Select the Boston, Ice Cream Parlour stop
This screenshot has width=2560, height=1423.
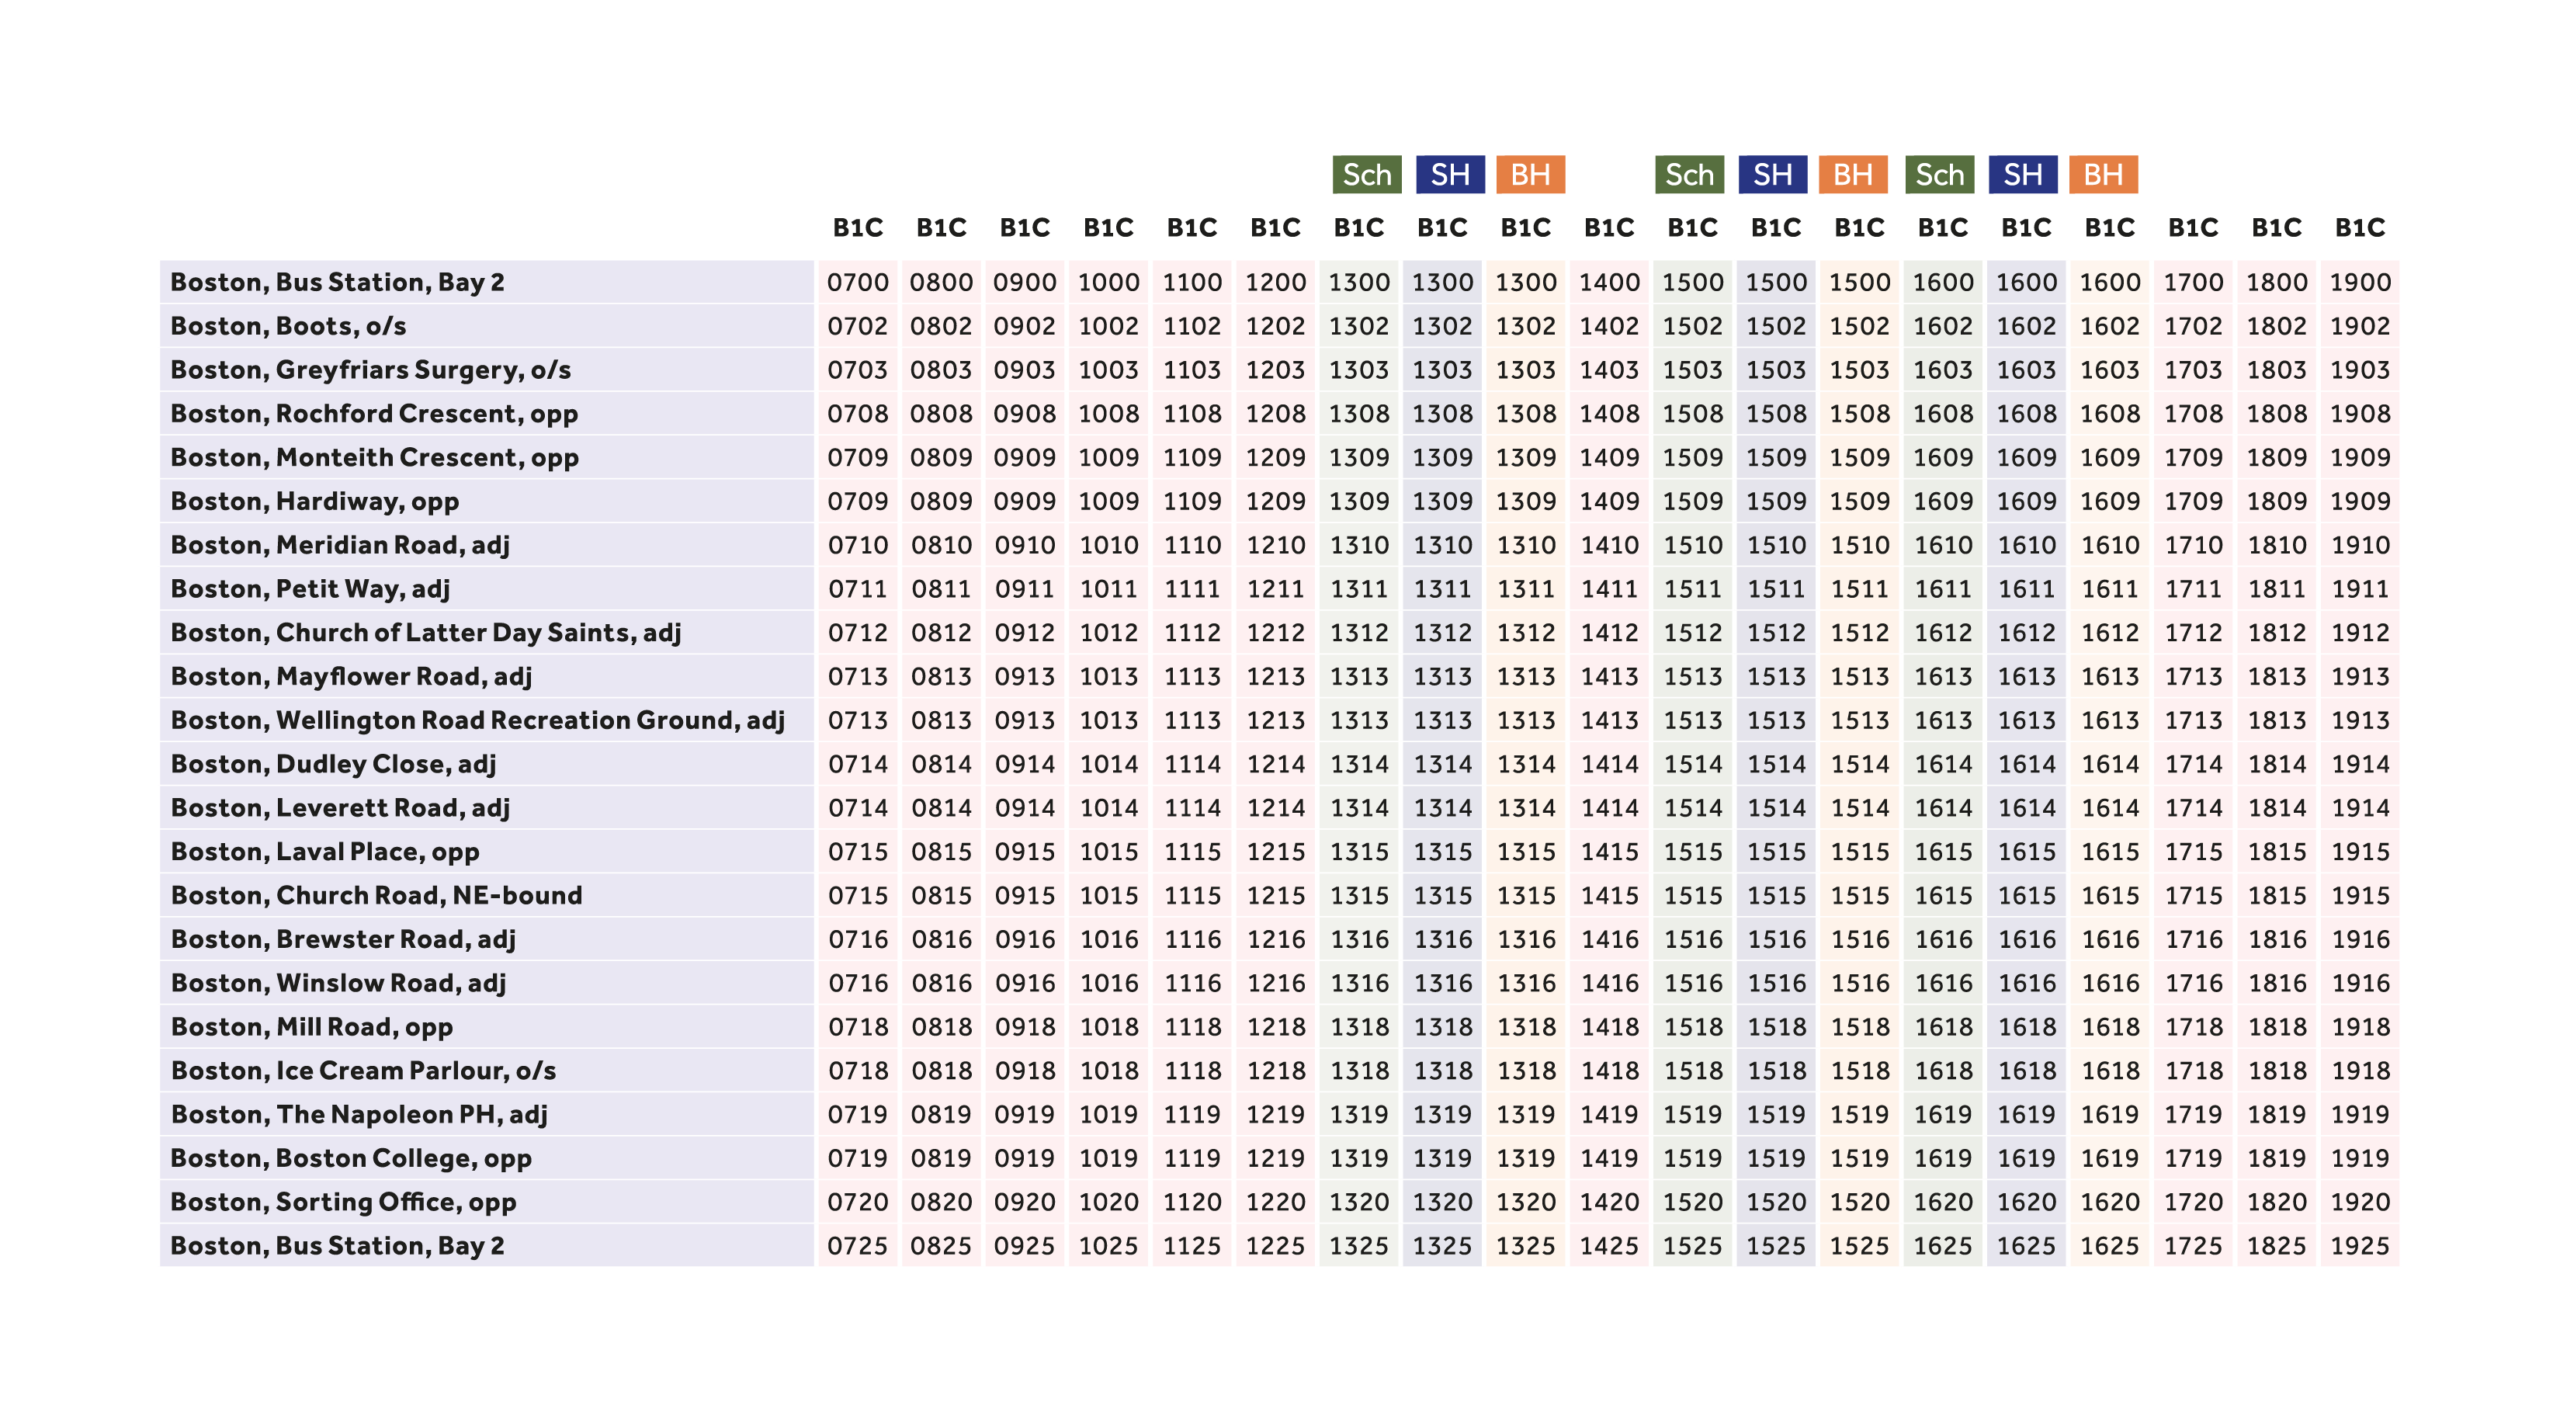coord(363,1071)
